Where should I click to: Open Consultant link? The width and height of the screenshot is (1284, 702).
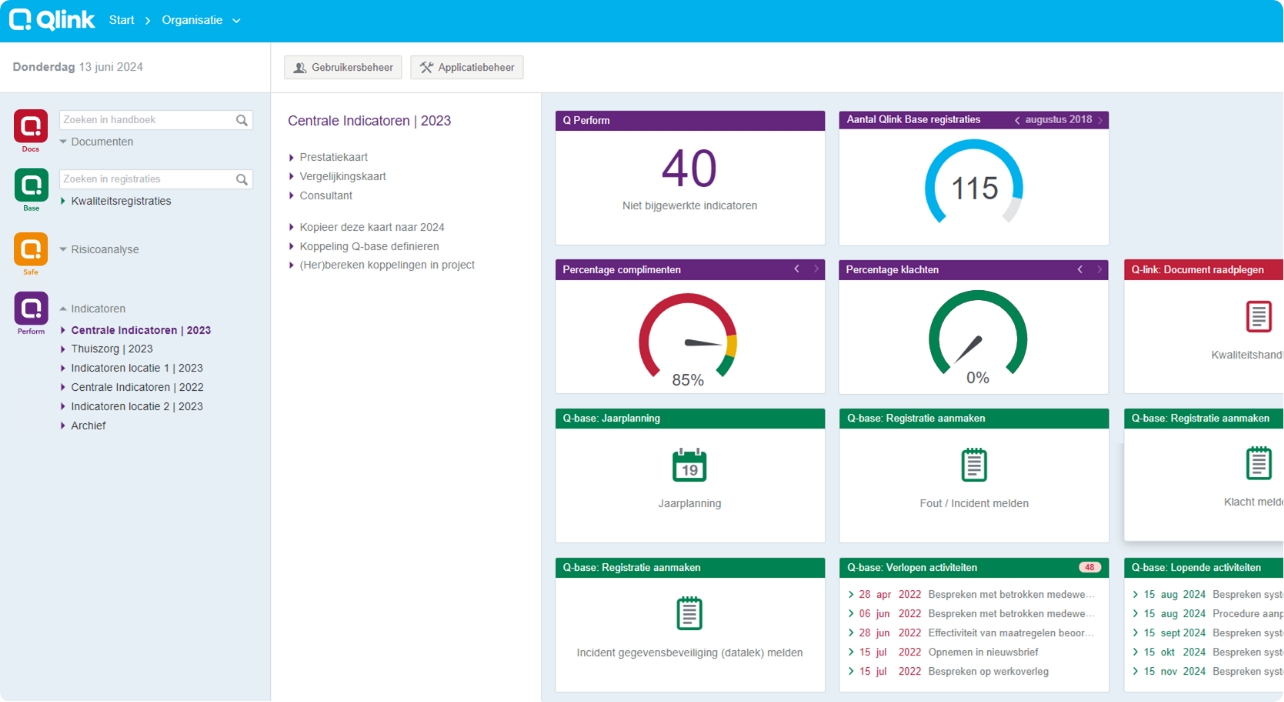[x=325, y=196]
